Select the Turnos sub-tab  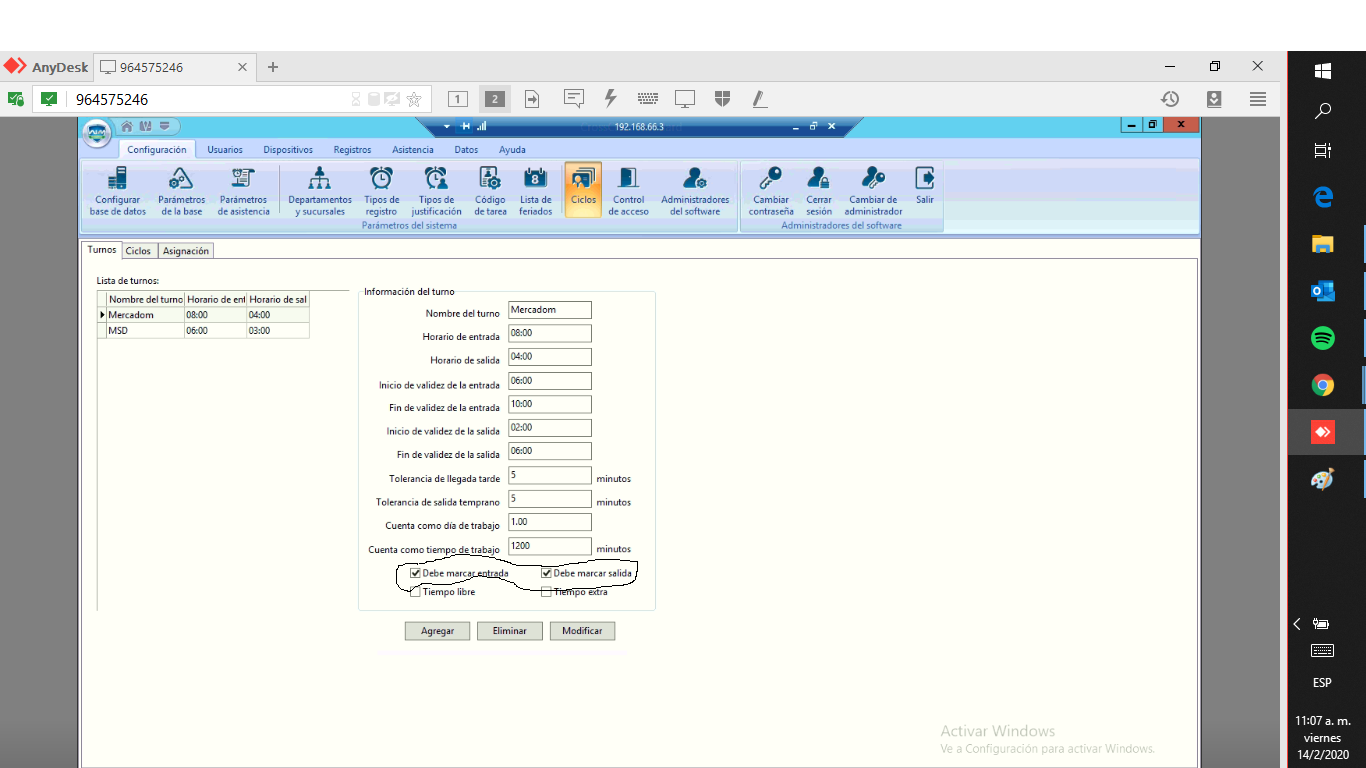tap(102, 250)
